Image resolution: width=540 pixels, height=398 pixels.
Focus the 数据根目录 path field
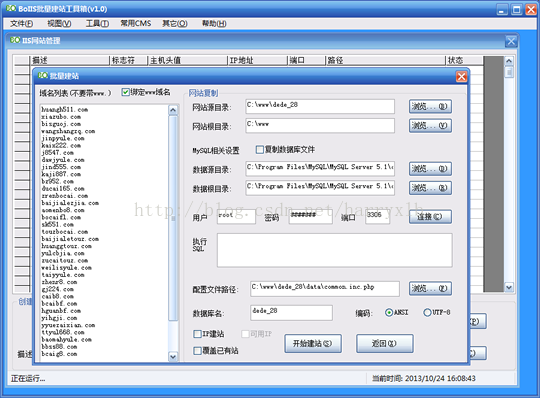click(x=320, y=188)
